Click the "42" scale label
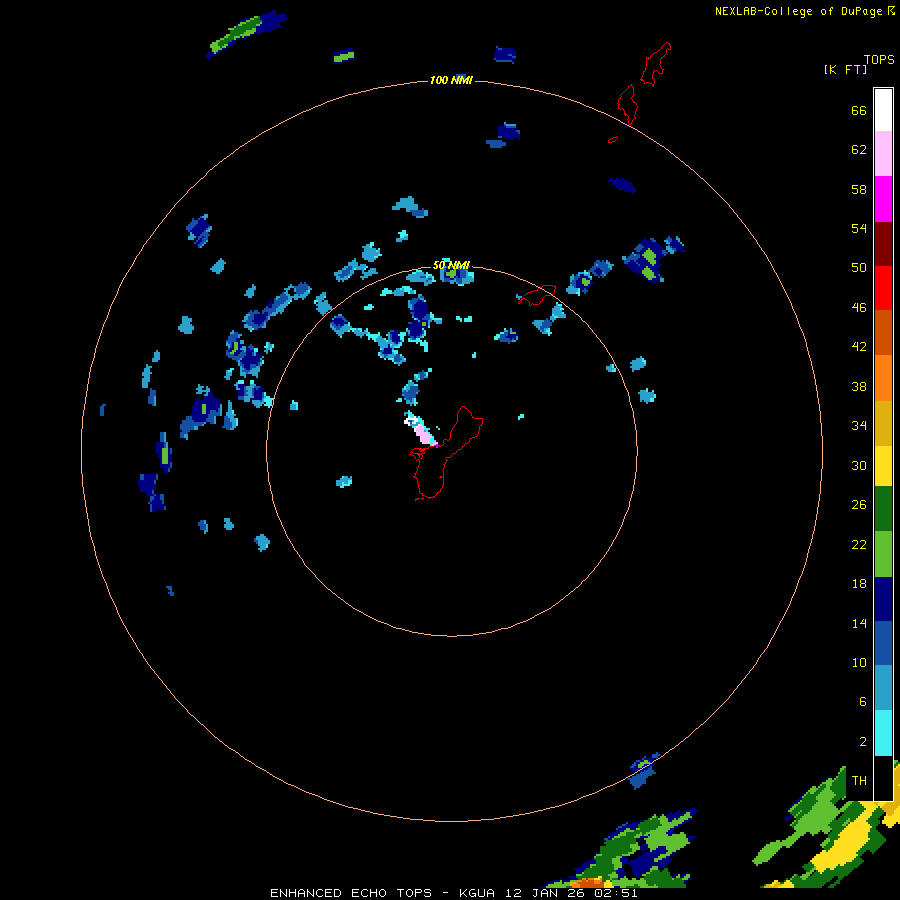The image size is (900, 900). [859, 347]
